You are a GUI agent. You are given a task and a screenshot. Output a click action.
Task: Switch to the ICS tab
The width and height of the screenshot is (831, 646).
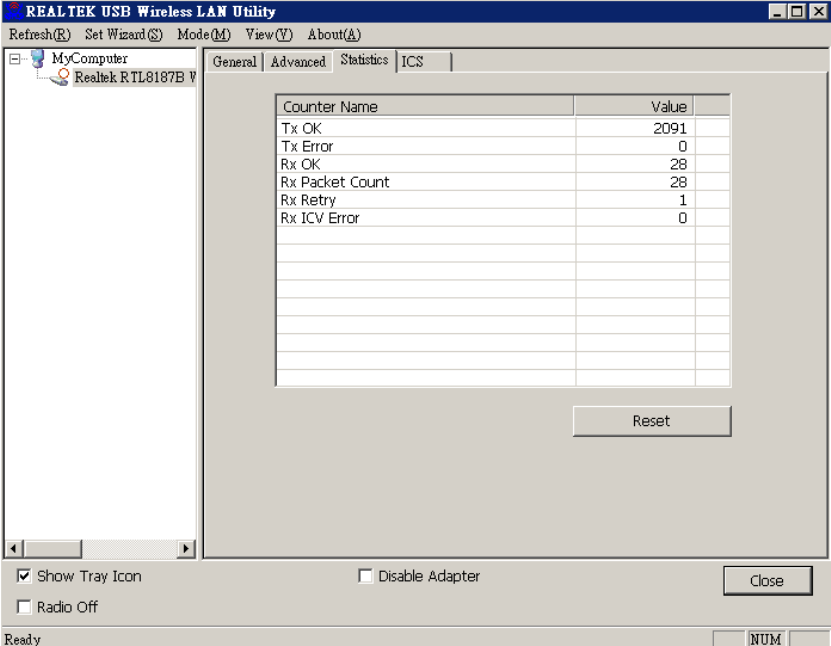[x=424, y=62]
